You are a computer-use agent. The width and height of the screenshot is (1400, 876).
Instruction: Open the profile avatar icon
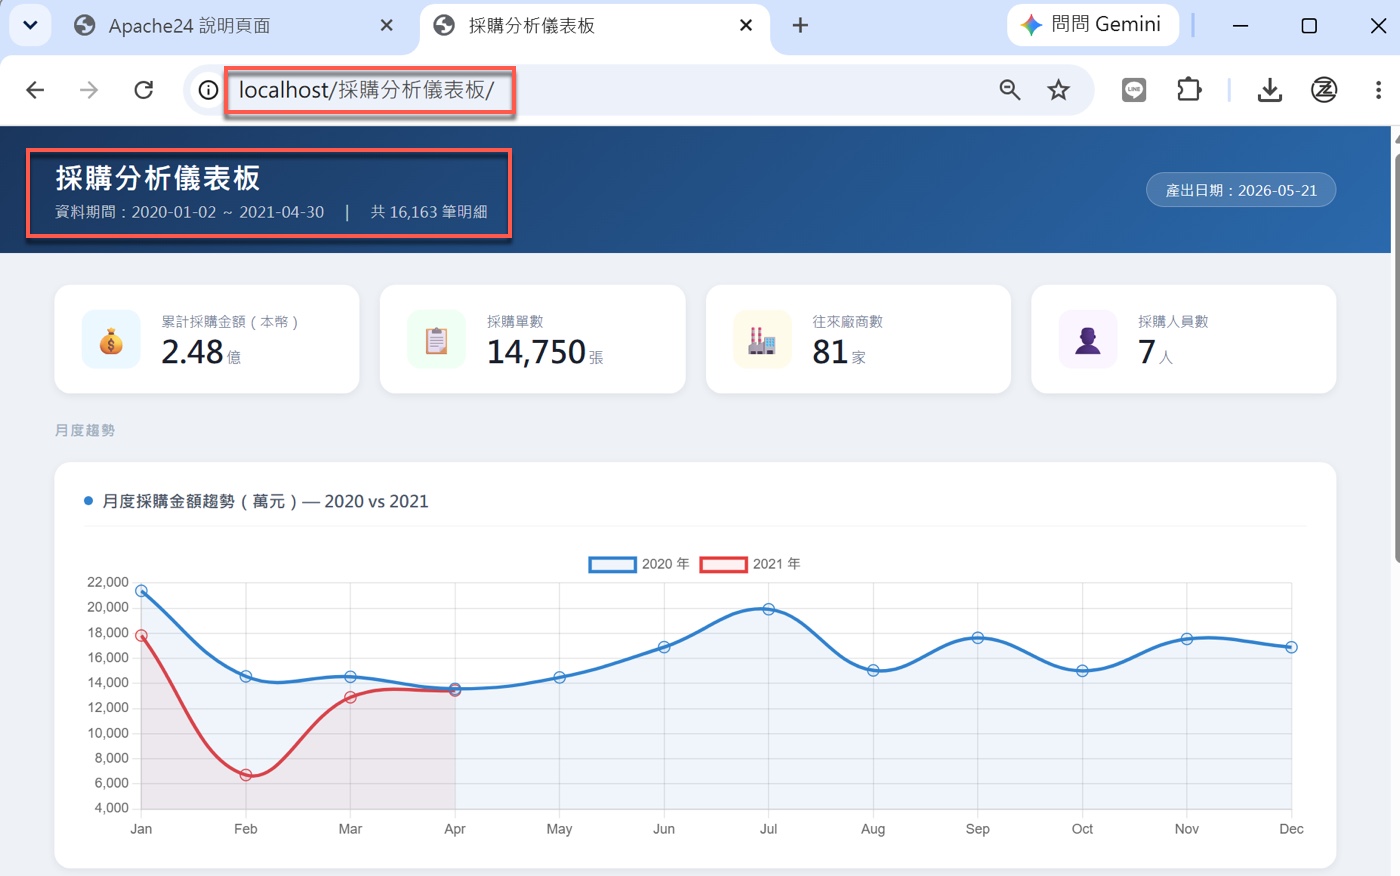pos(1324,90)
